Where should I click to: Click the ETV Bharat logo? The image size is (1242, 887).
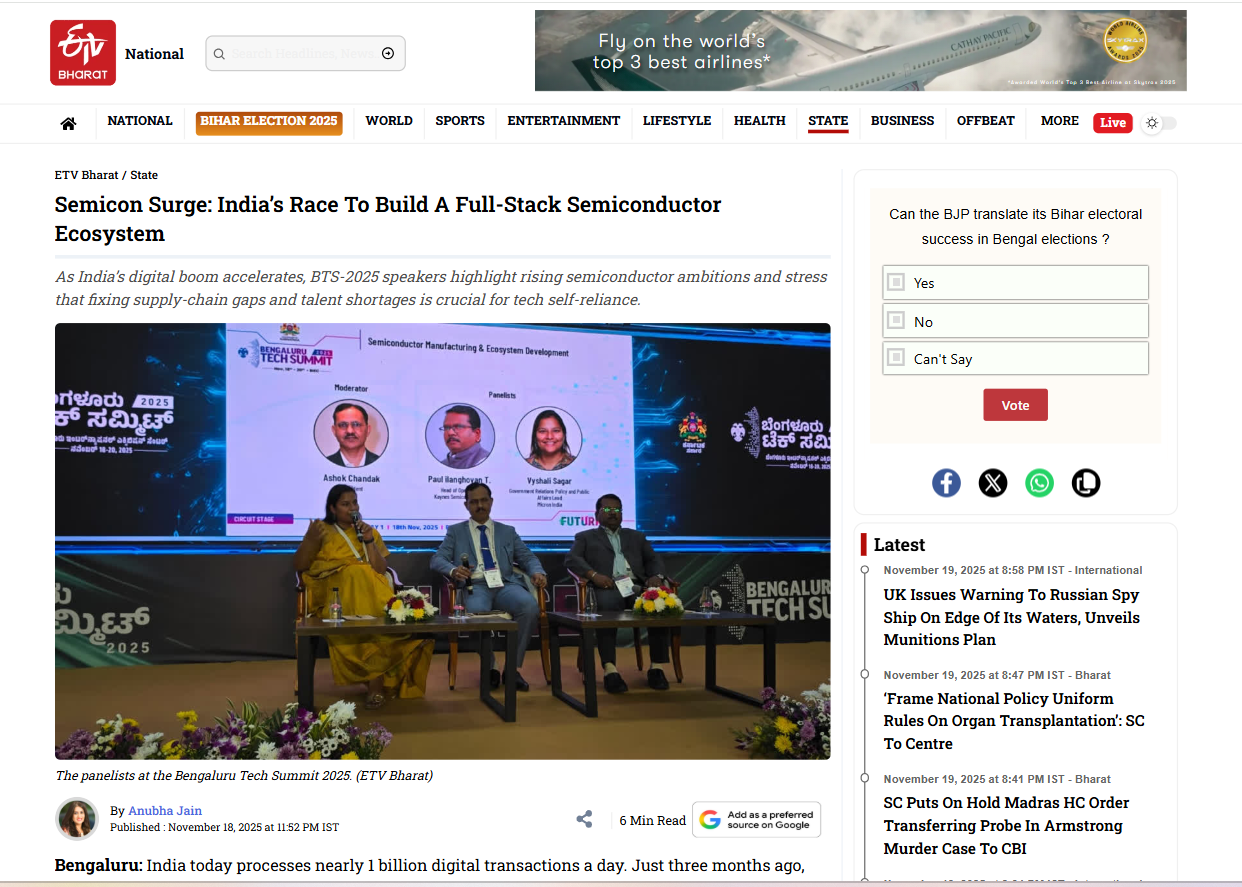pos(83,53)
